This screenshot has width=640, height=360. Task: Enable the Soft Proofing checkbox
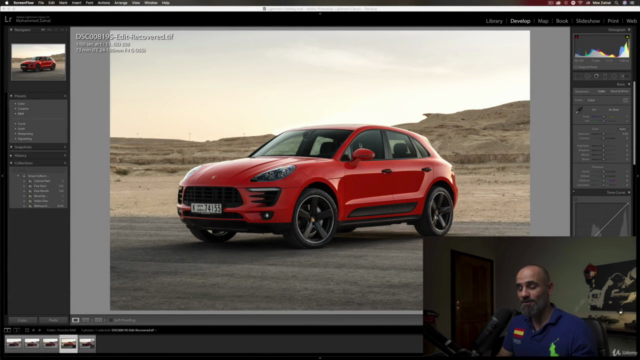pyautogui.click(x=111, y=320)
